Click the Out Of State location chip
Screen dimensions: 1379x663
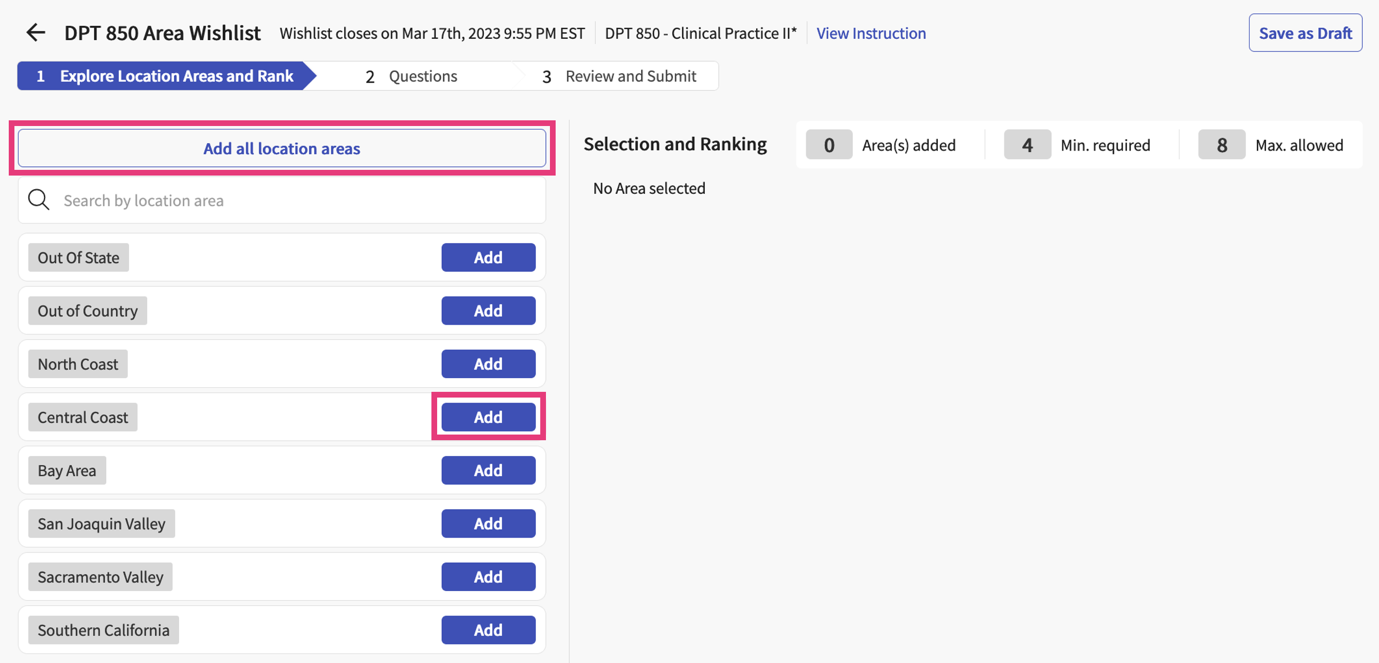click(78, 257)
